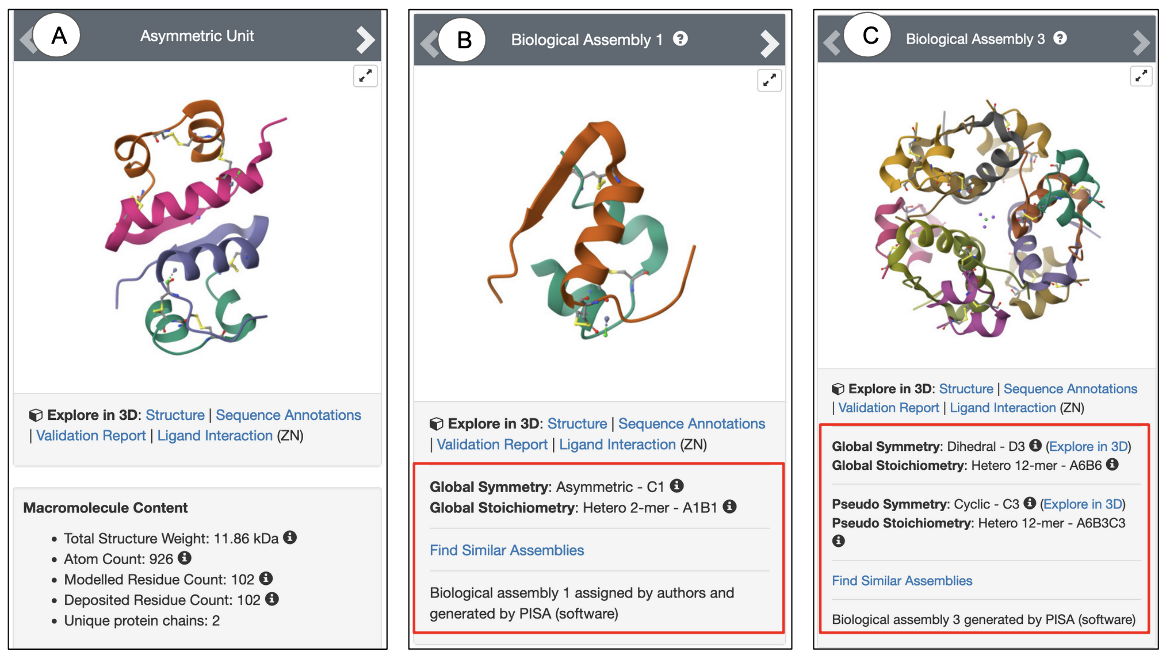1170x659 pixels.
Task: Expand the Asymmetric Unit 3D viewer fullscreen
Action: coord(365,76)
